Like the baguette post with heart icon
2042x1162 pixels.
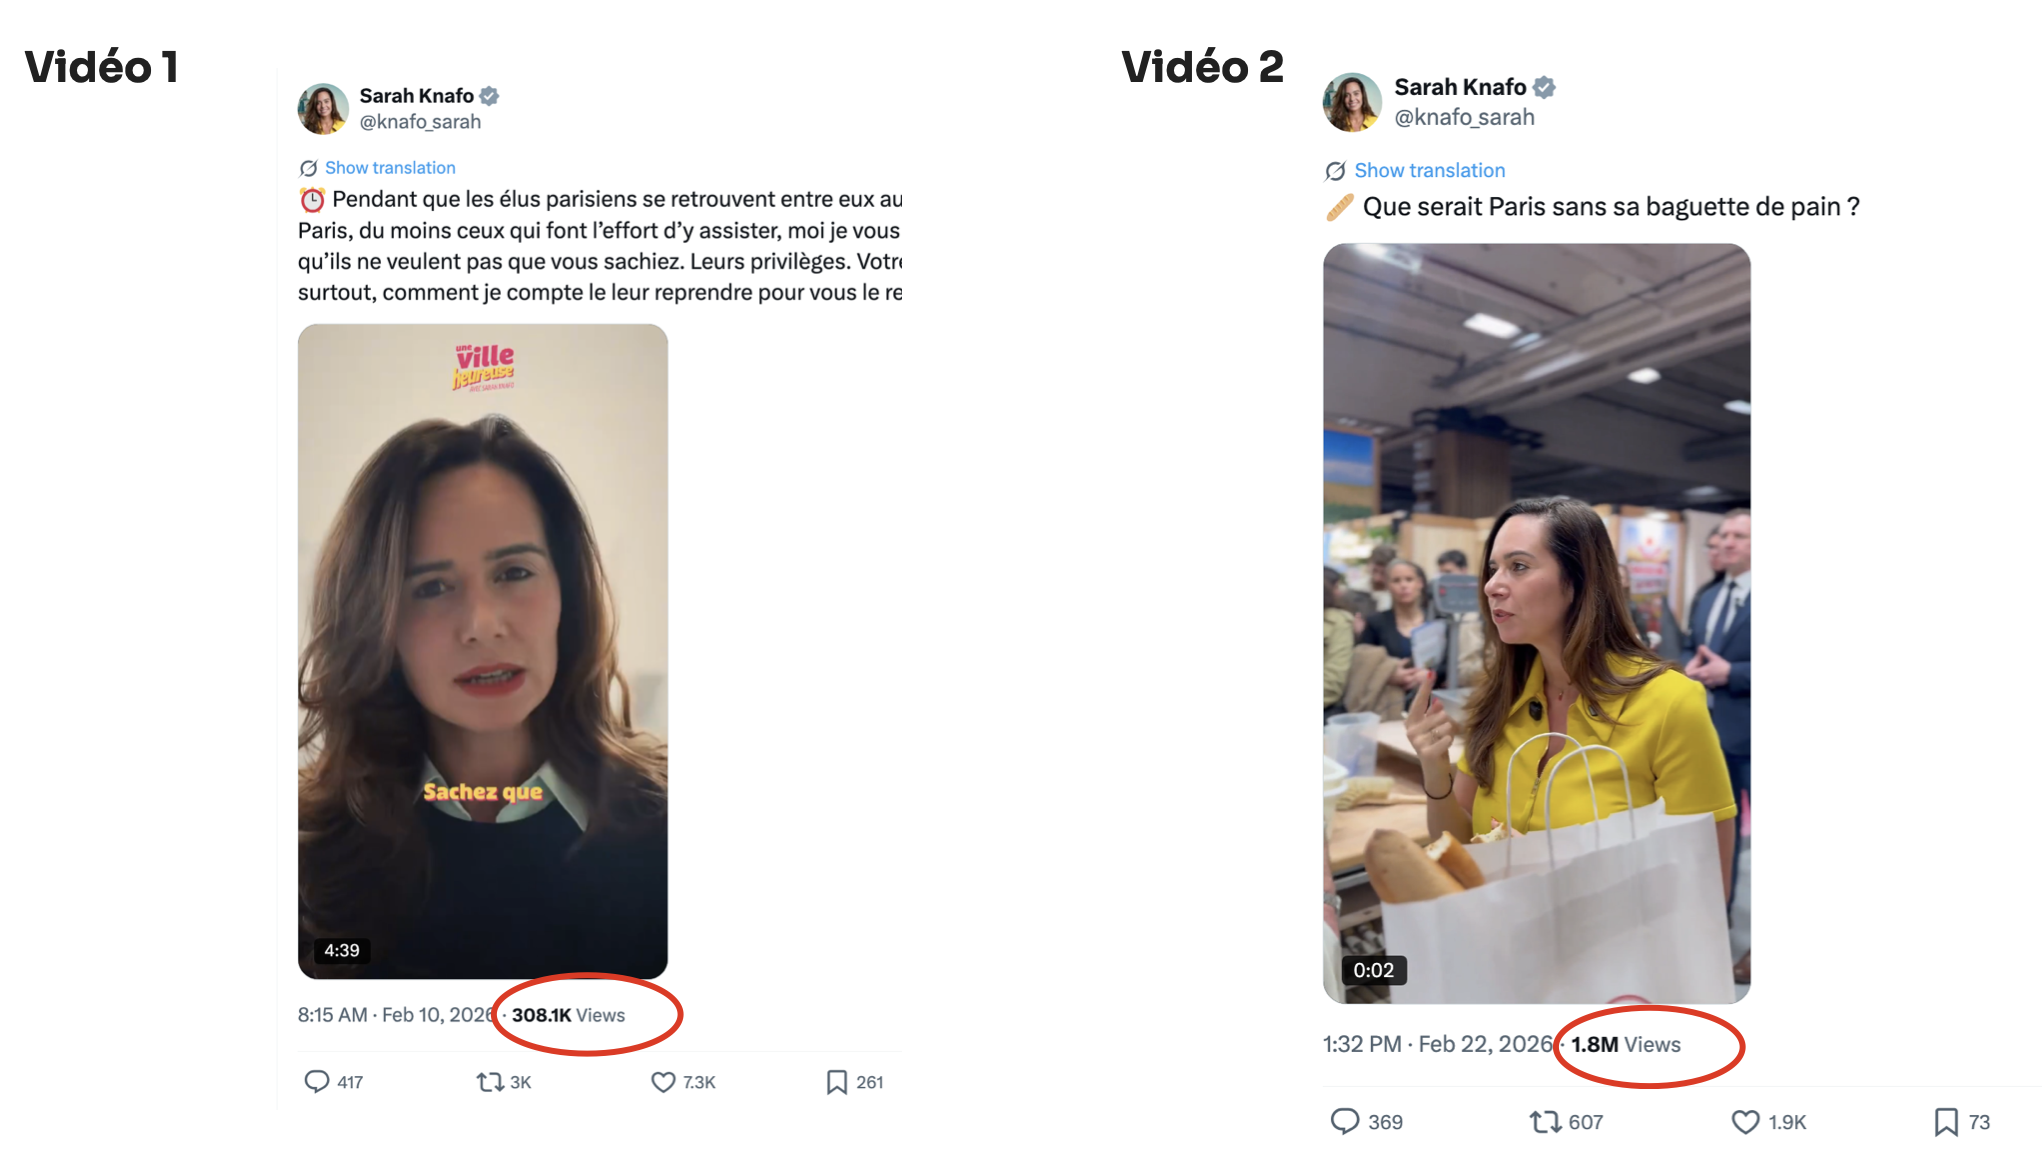(x=1745, y=1121)
